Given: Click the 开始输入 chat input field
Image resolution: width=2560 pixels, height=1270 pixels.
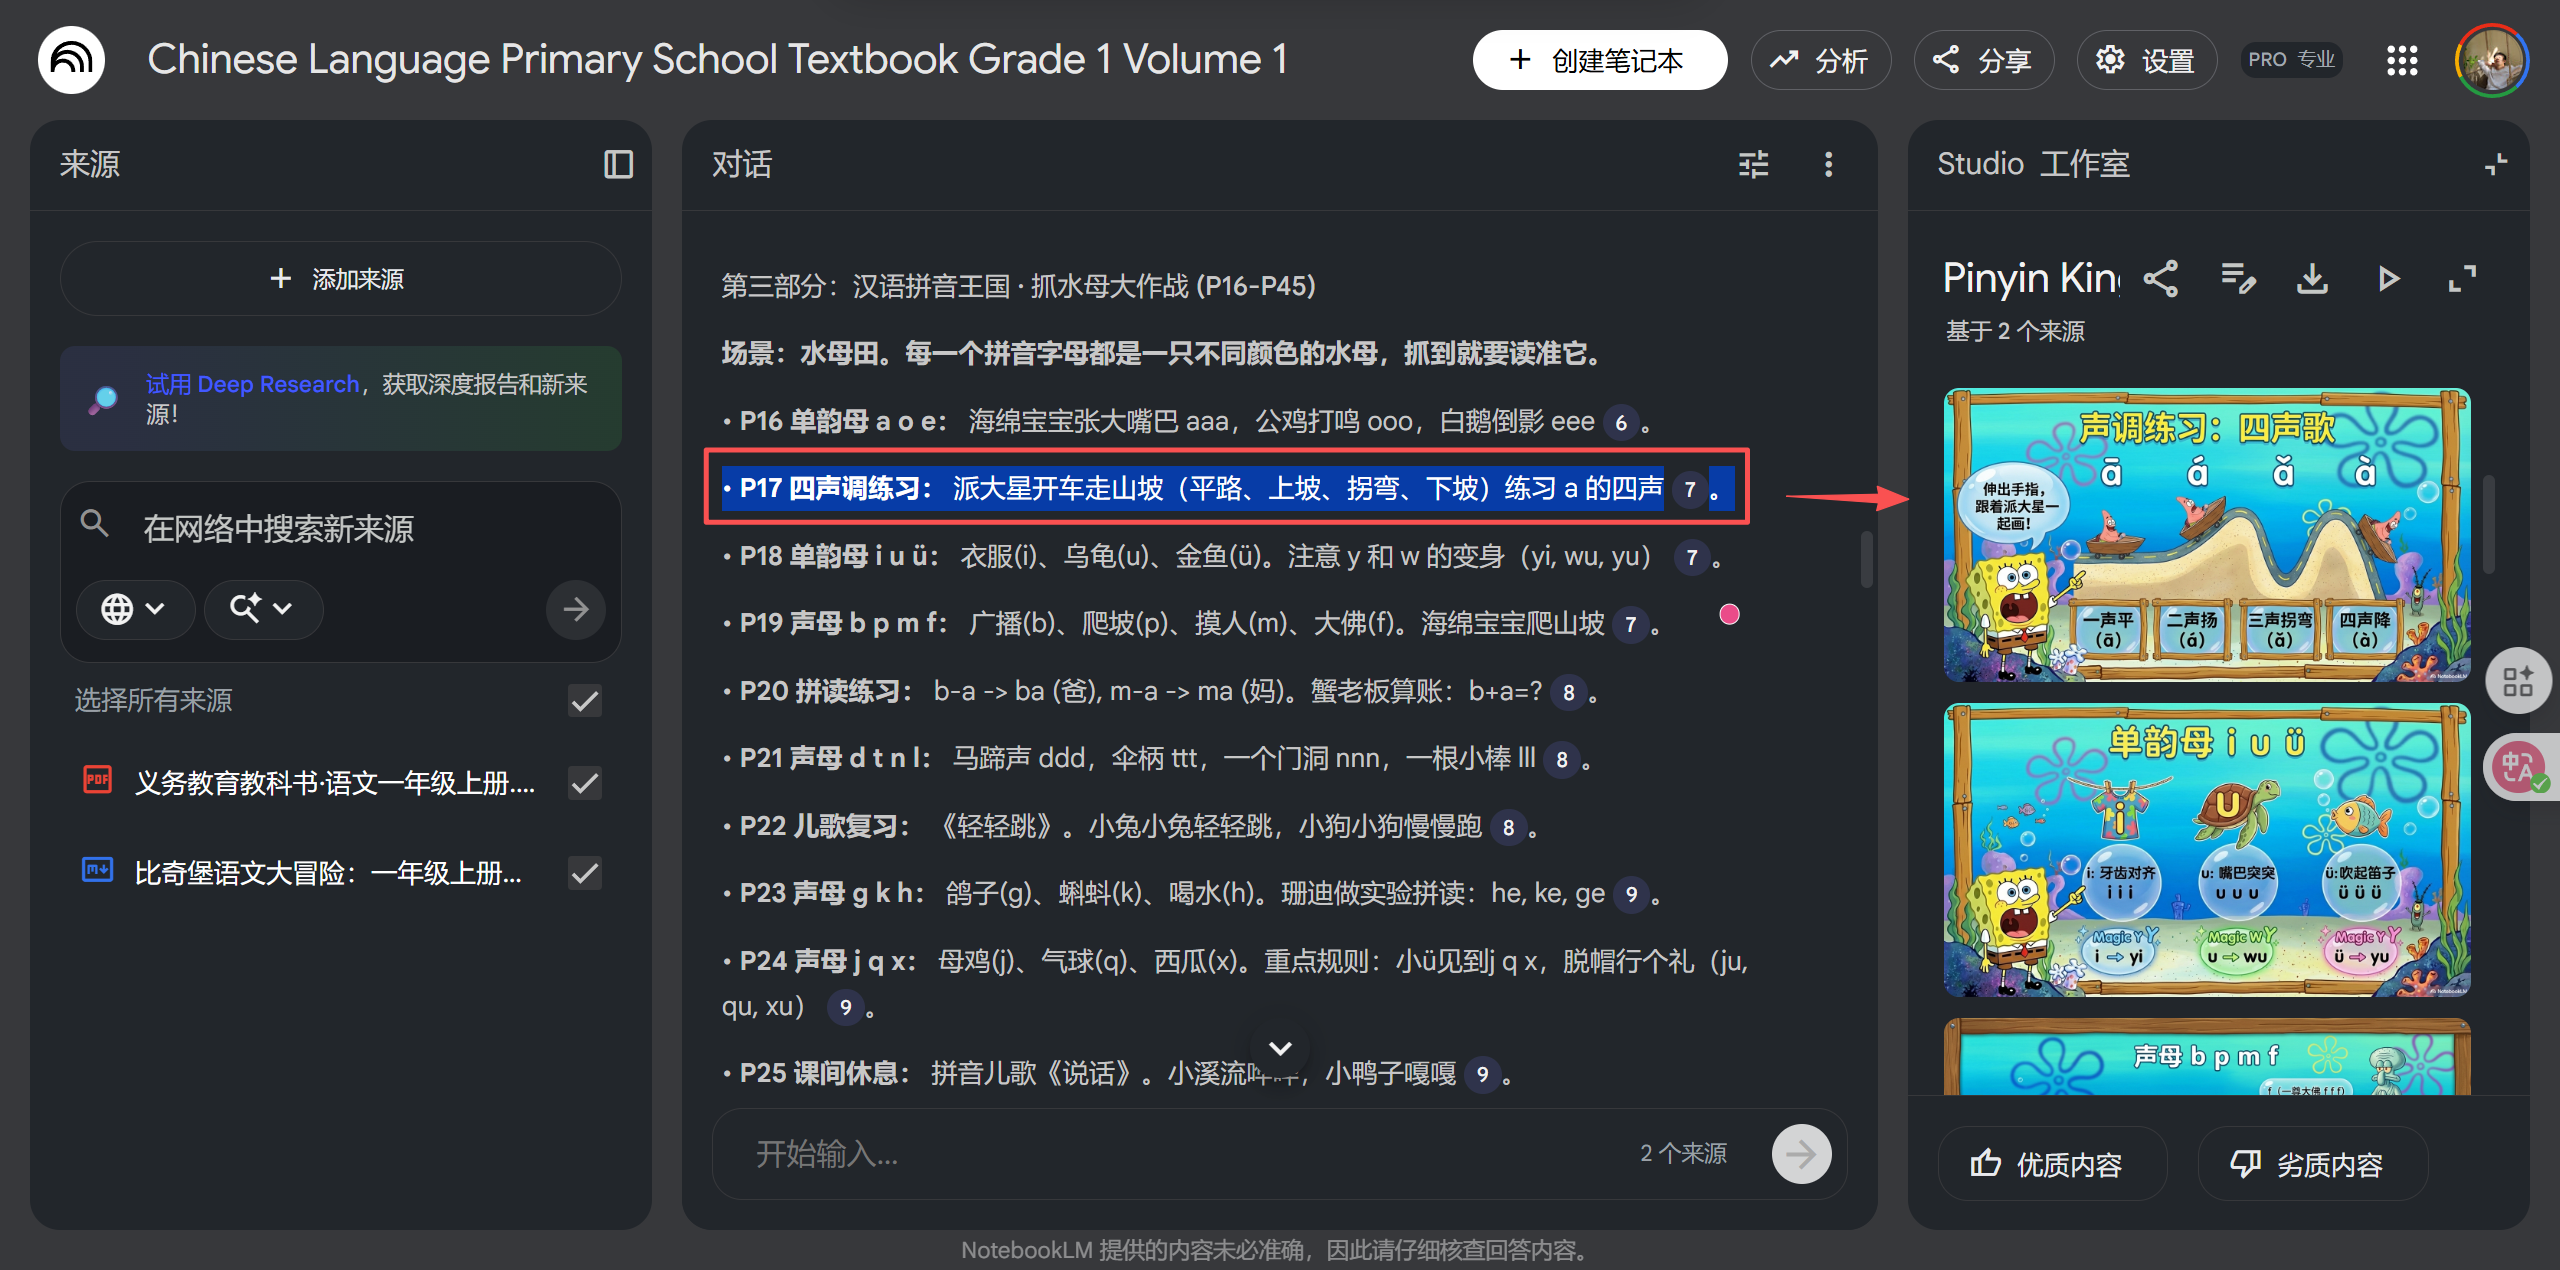Looking at the screenshot, I should pos(1100,1155).
